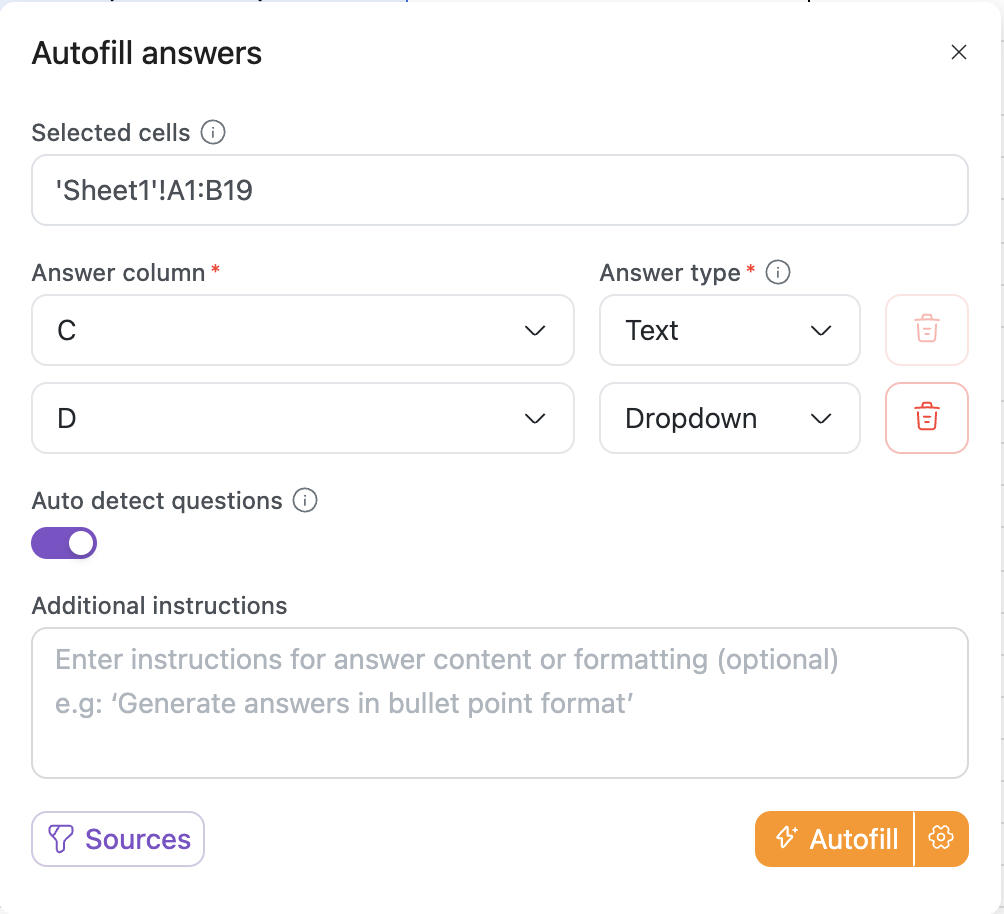
Task: Focus the Additional instructions text area
Action: tap(500, 703)
